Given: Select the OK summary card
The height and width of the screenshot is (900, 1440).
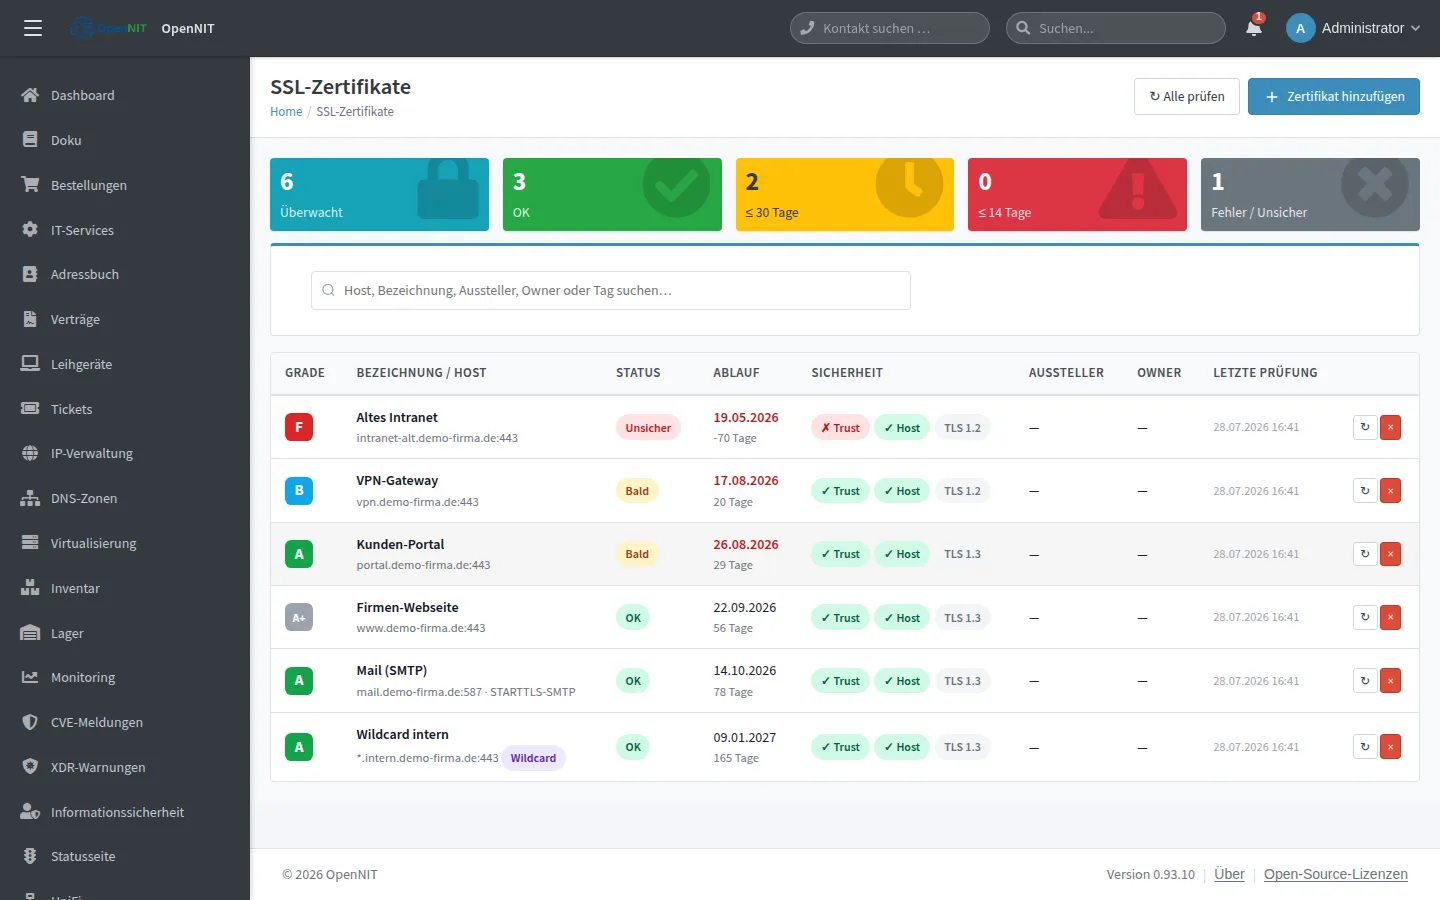Looking at the screenshot, I should pos(612,194).
